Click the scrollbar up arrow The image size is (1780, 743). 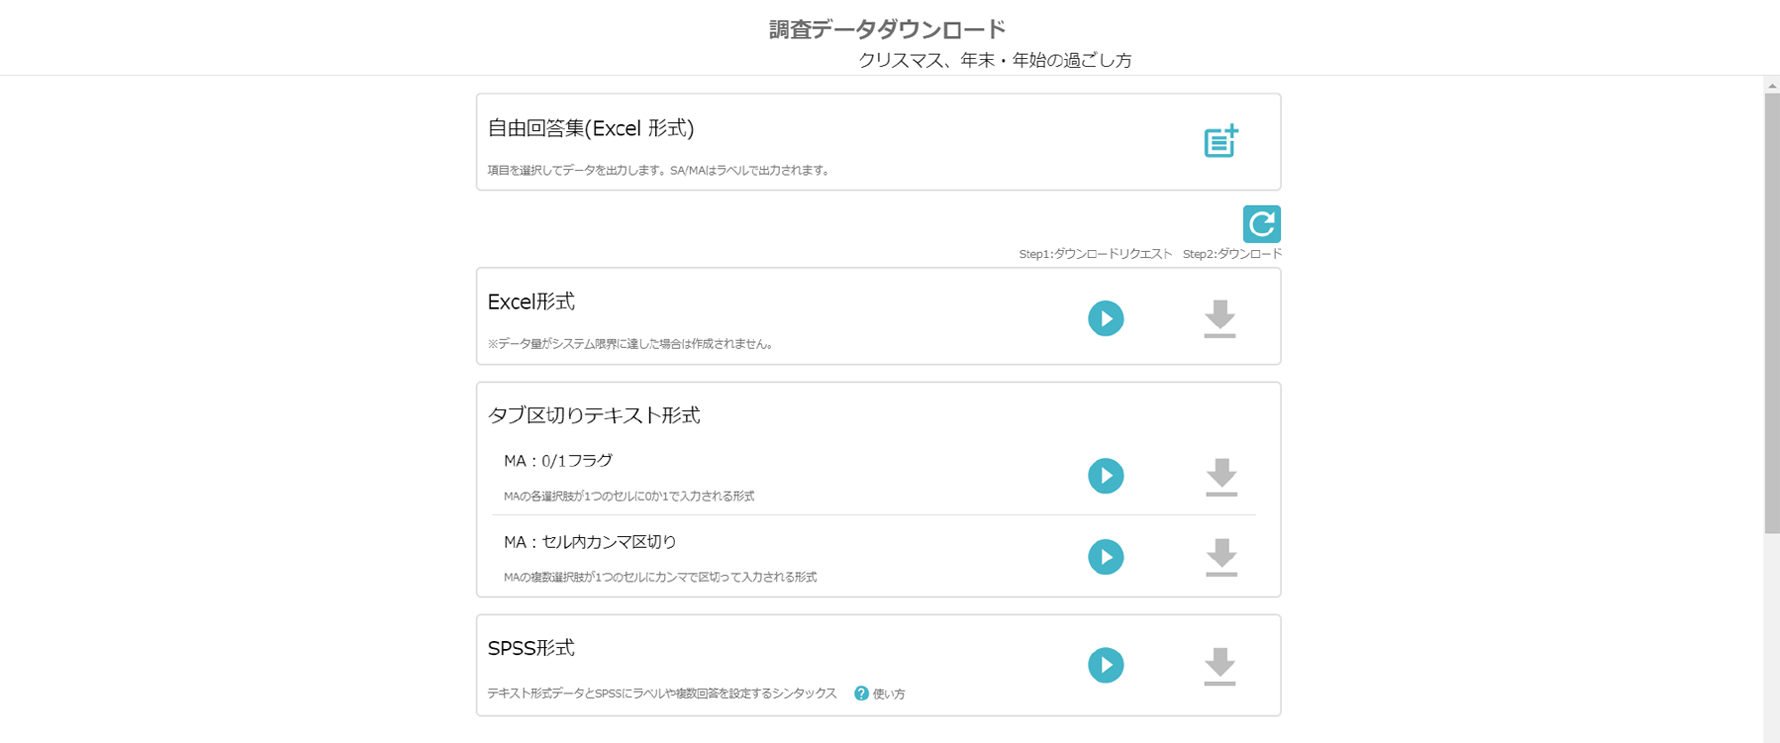click(1771, 86)
